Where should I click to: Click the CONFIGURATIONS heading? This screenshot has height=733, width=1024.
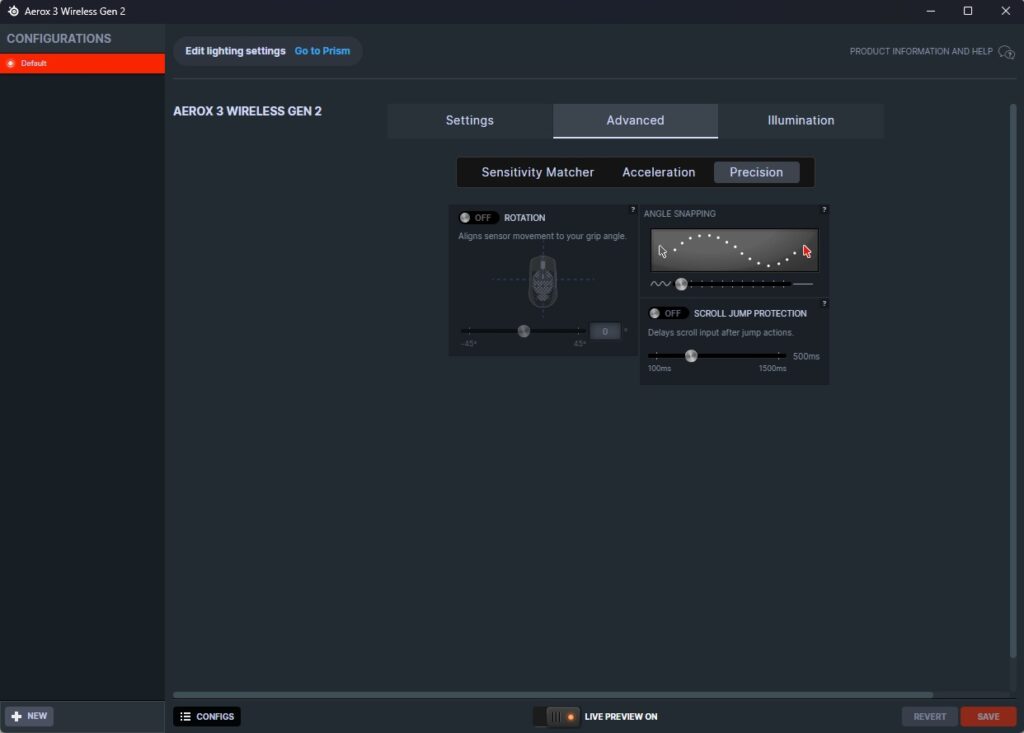(59, 39)
